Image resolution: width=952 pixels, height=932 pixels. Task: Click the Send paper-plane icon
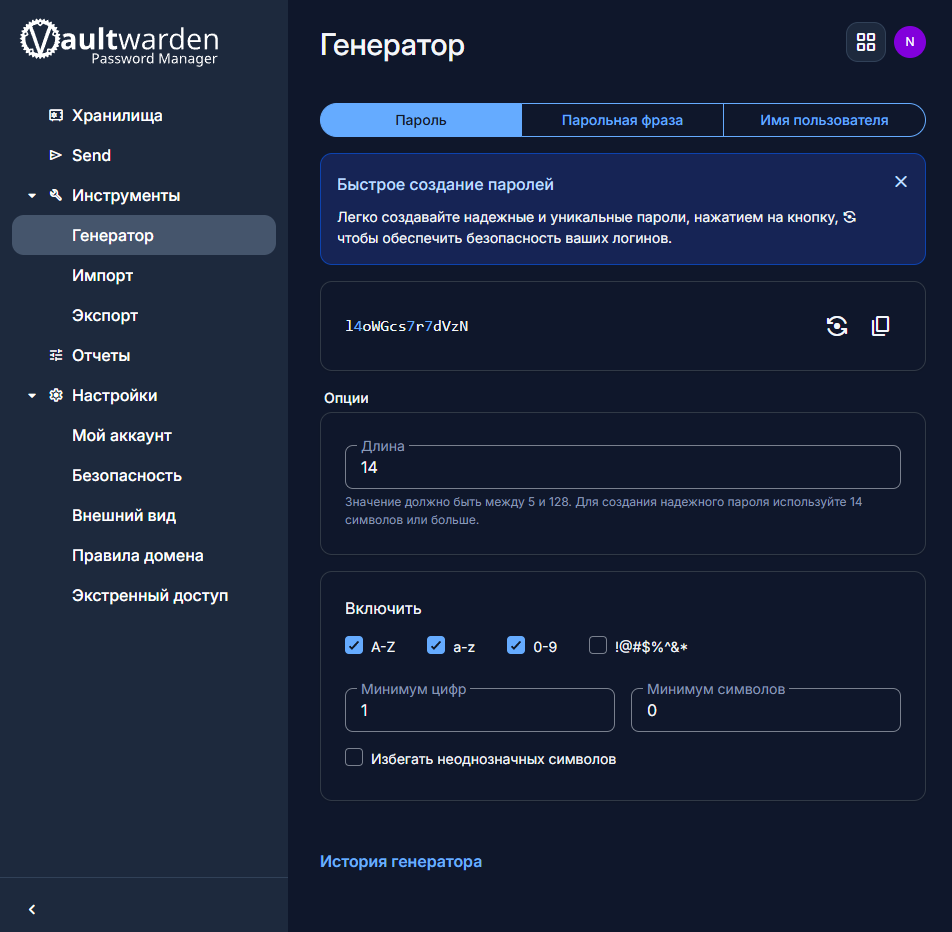(x=56, y=155)
